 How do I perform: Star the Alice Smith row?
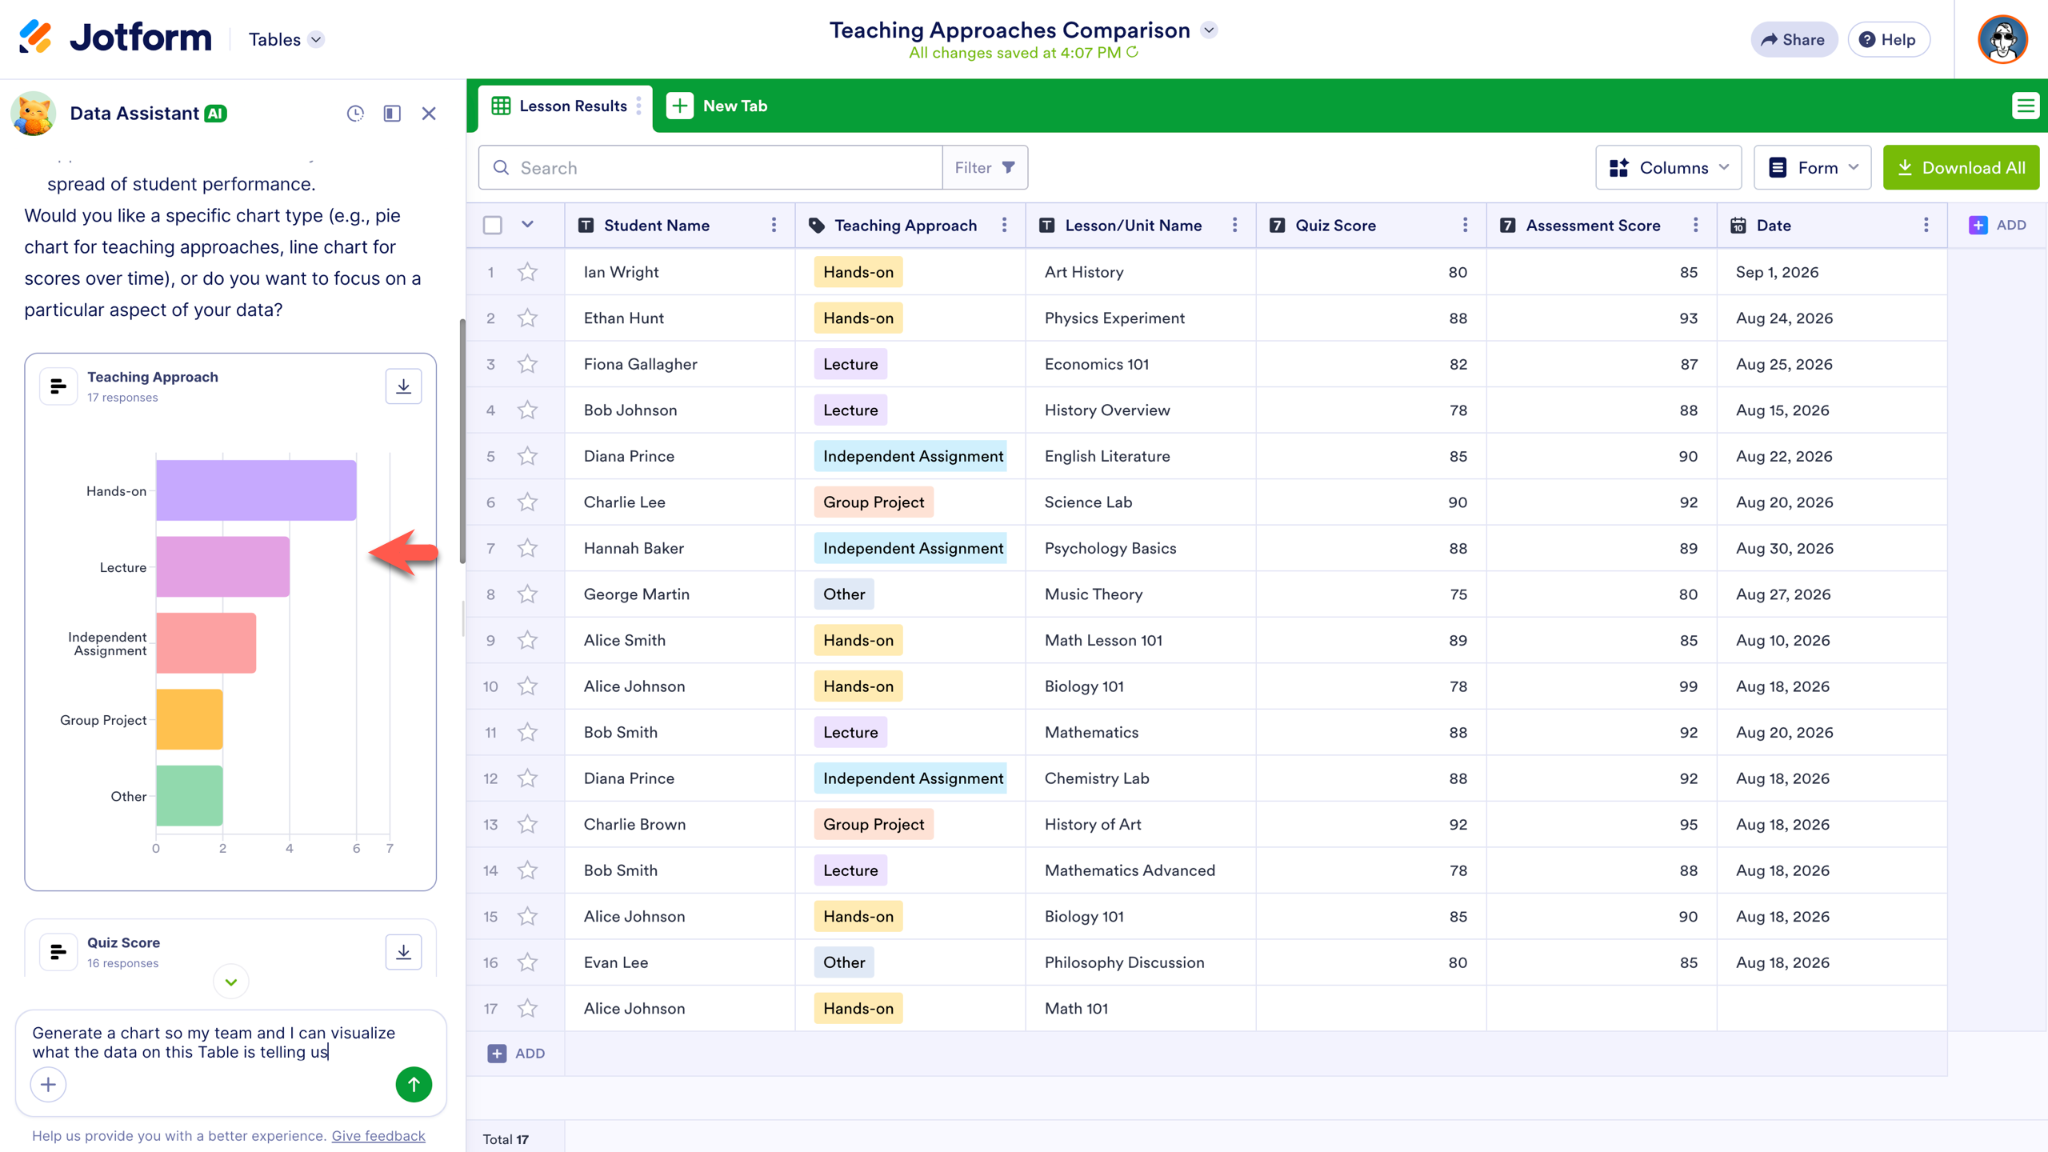(527, 640)
